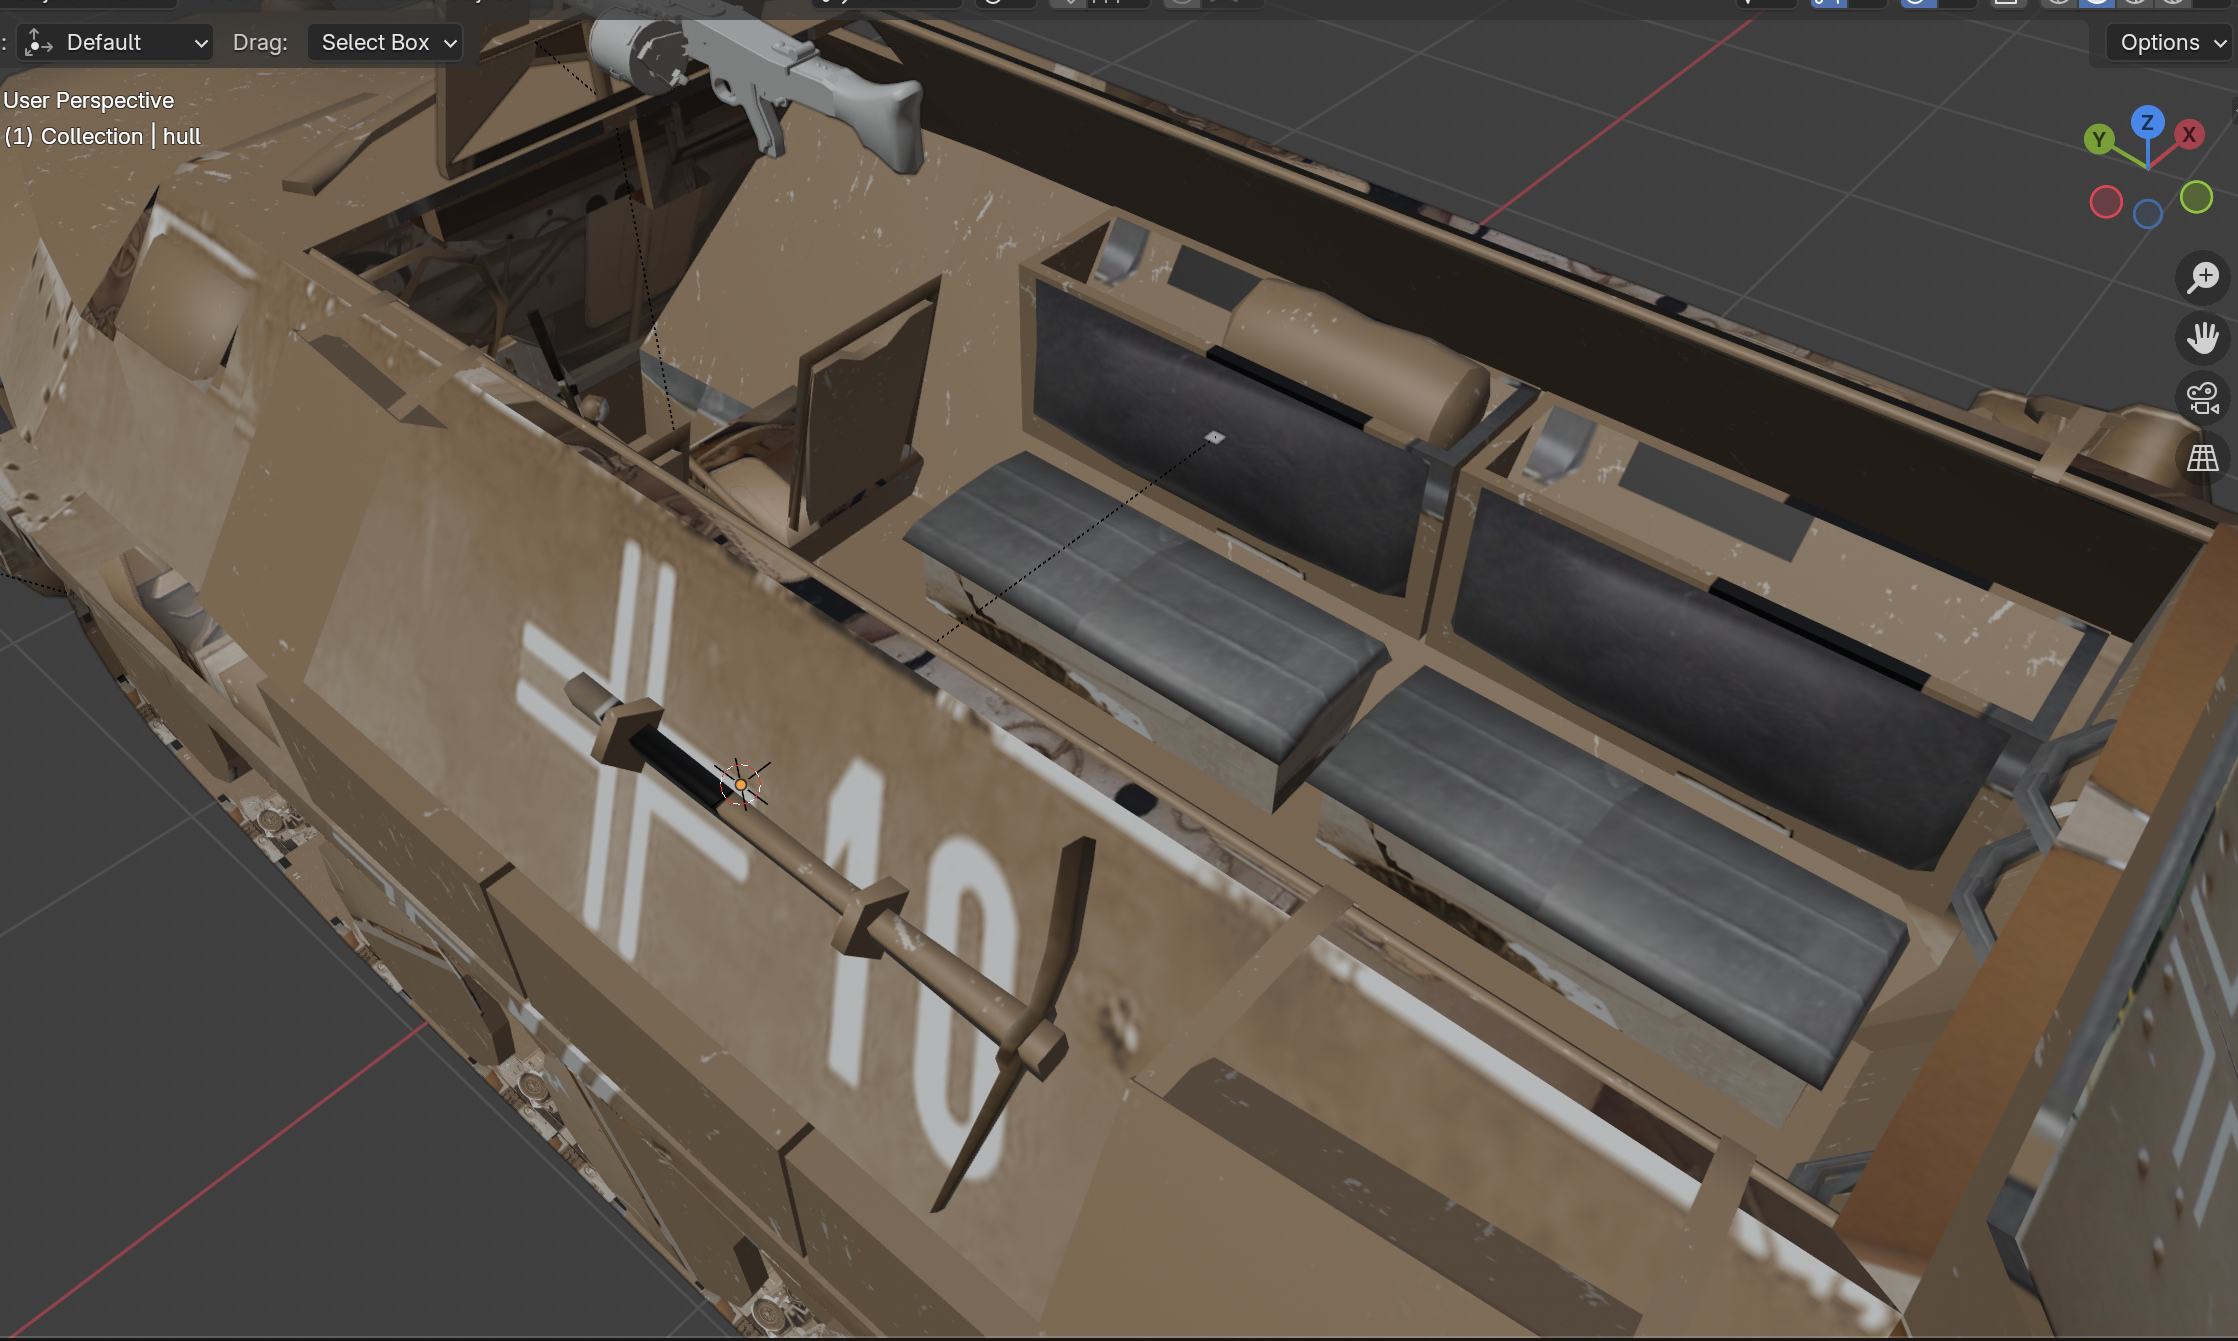Expand the Options dropdown

2171,42
